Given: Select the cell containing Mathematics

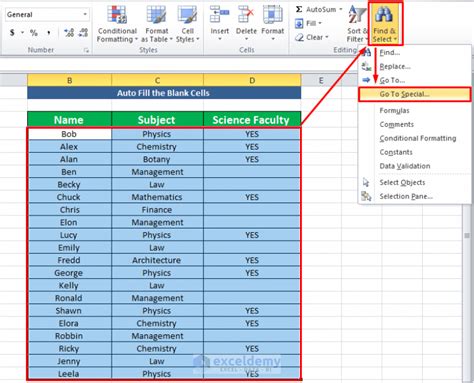Looking at the screenshot, I should click(157, 197).
